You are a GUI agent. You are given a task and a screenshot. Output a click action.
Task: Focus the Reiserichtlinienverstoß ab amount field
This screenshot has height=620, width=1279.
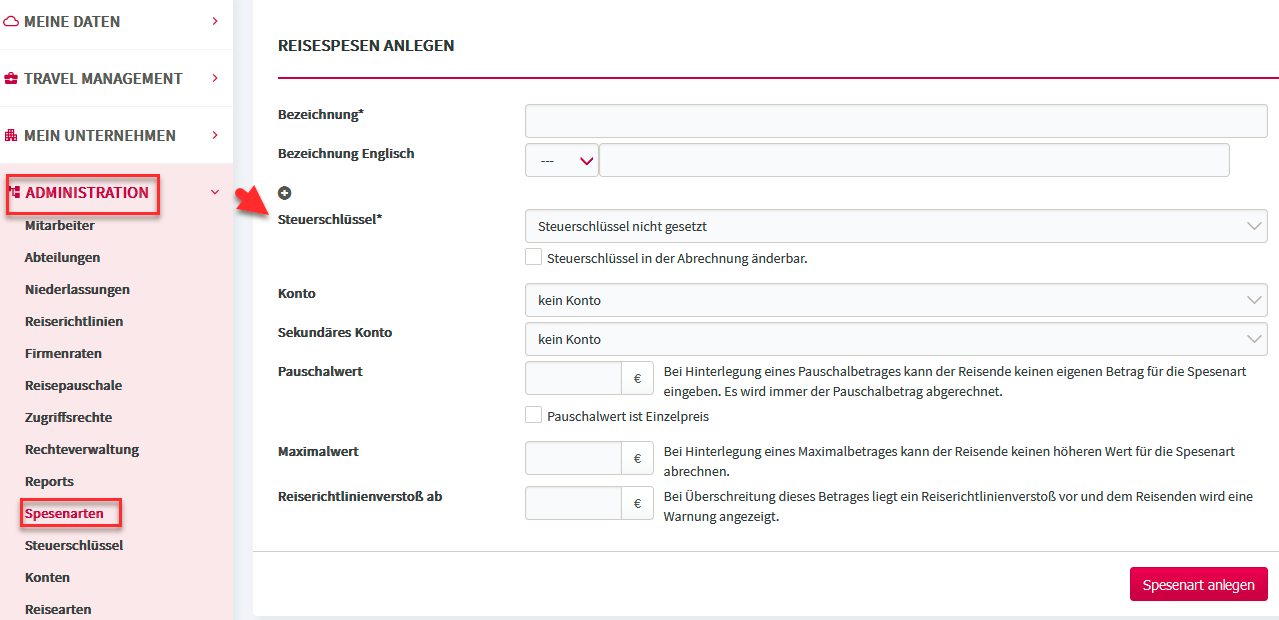click(574, 503)
